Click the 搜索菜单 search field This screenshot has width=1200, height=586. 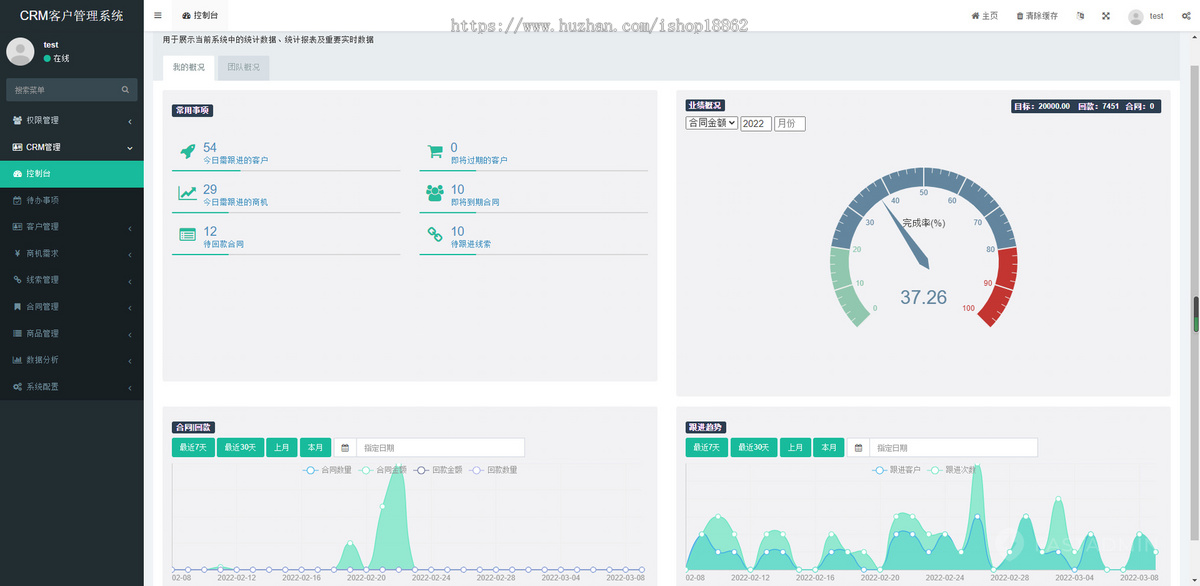(x=65, y=90)
